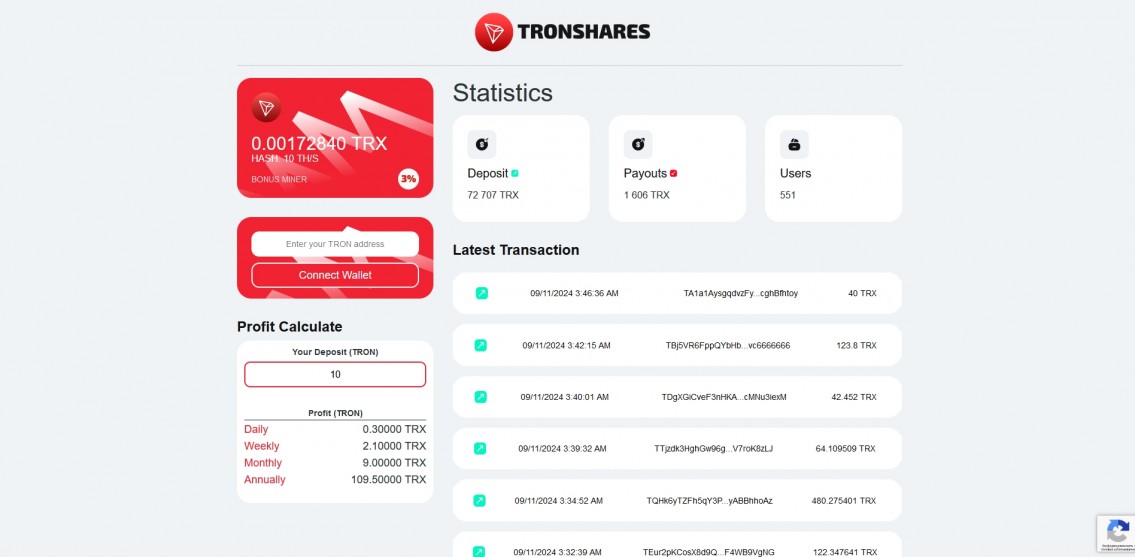Select the 0.00172840 TRX balance text
The height and width of the screenshot is (557, 1135).
click(319, 143)
